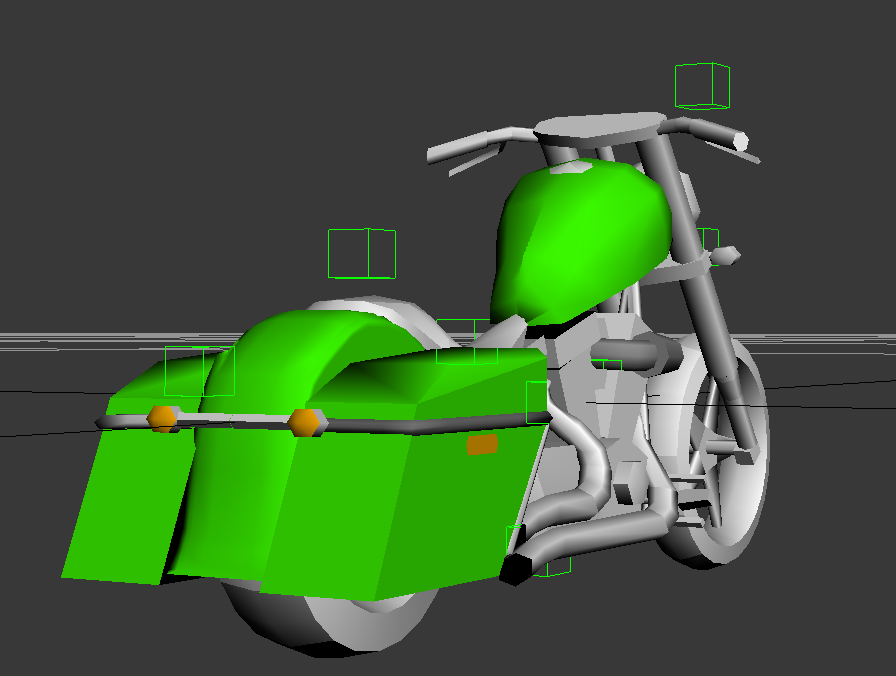Select the left orange hexagonal marker
This screenshot has width=896, height=676.
click(160, 417)
